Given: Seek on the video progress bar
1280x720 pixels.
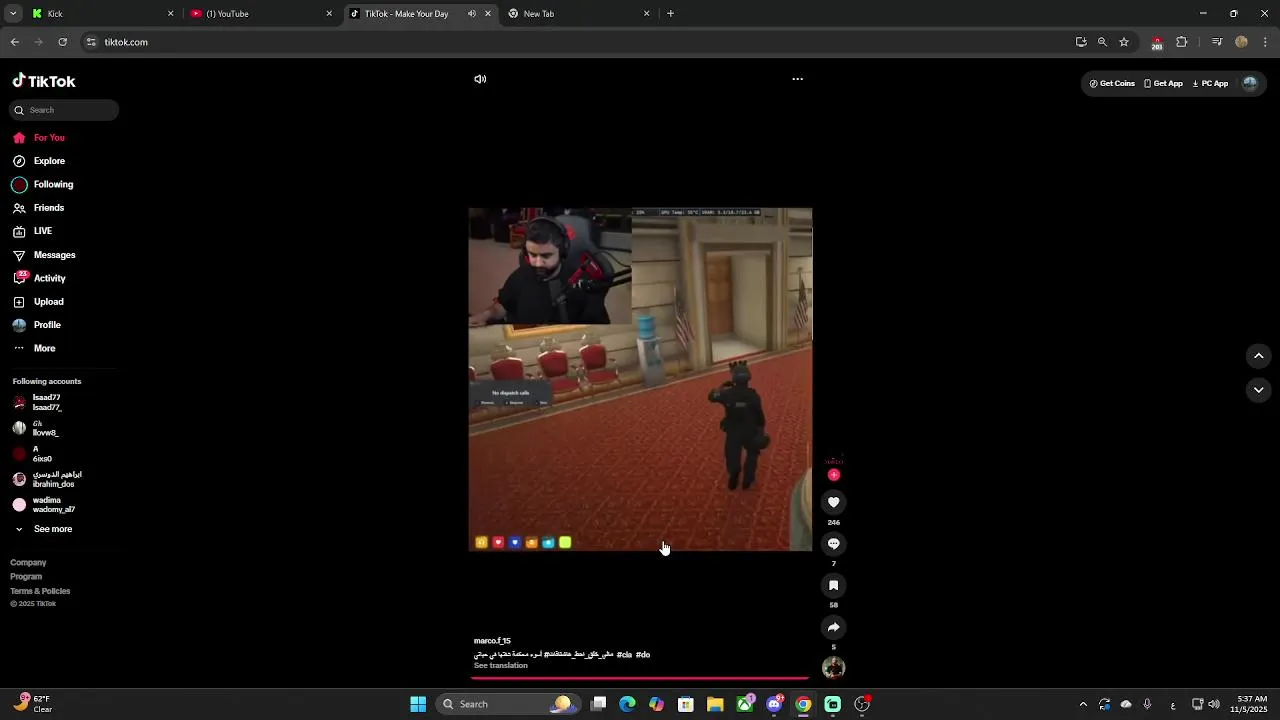Looking at the screenshot, I should (x=640, y=678).
